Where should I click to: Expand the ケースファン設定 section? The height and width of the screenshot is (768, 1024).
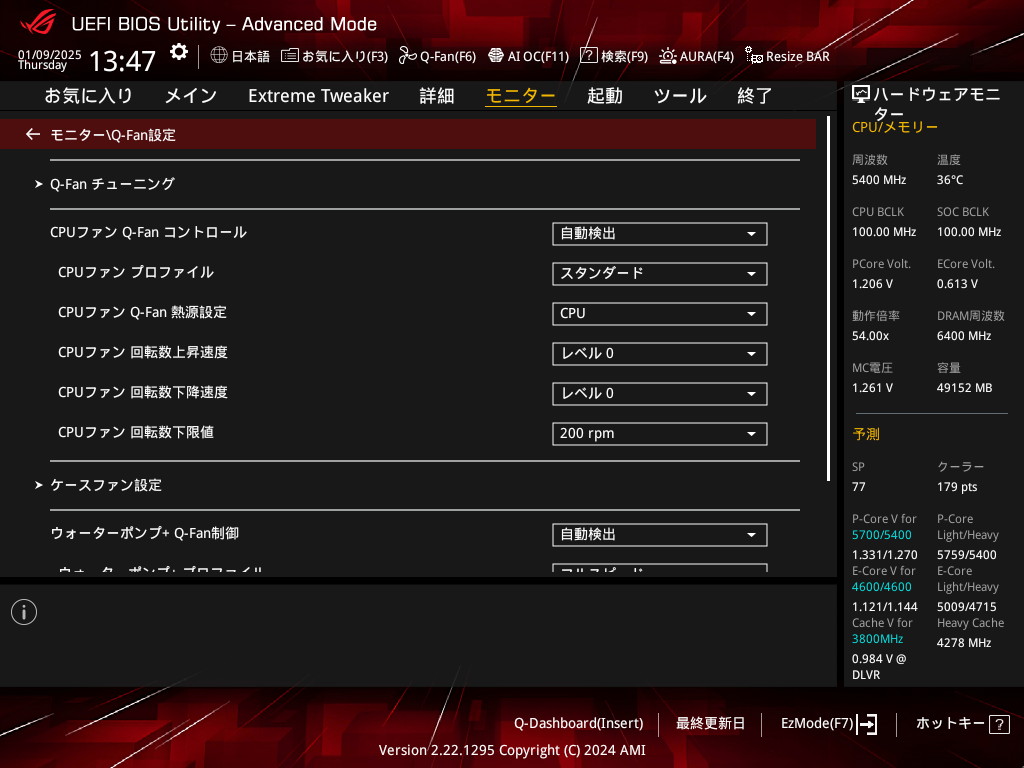pos(105,485)
